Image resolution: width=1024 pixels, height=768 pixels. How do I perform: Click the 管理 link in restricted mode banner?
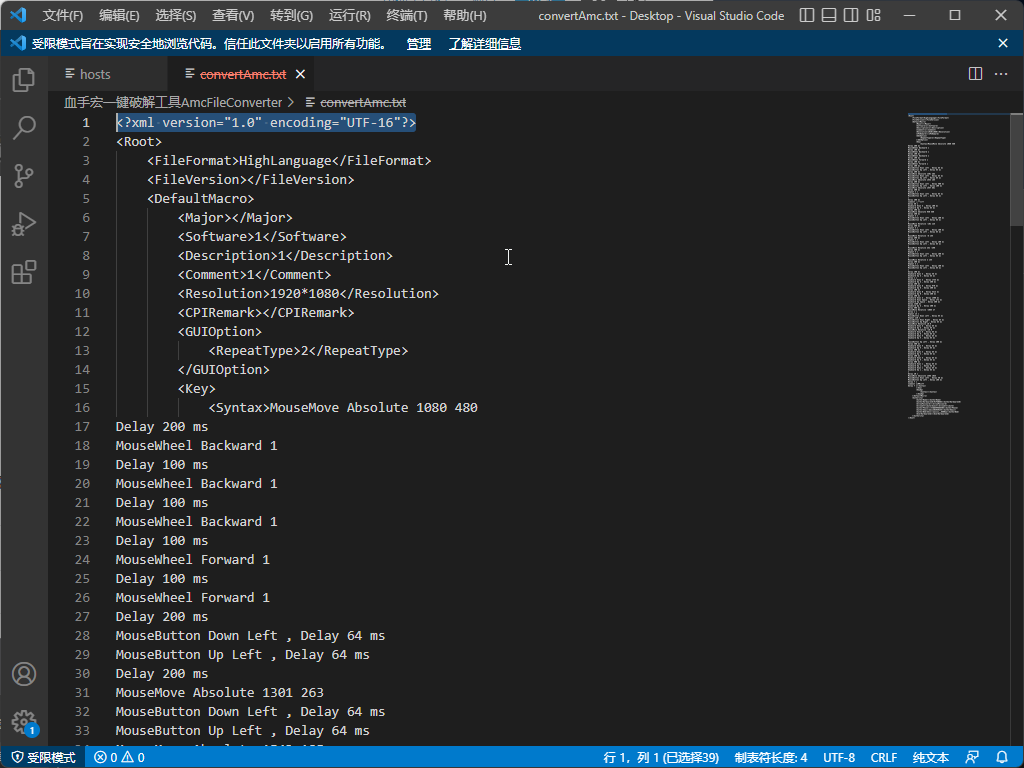point(419,44)
